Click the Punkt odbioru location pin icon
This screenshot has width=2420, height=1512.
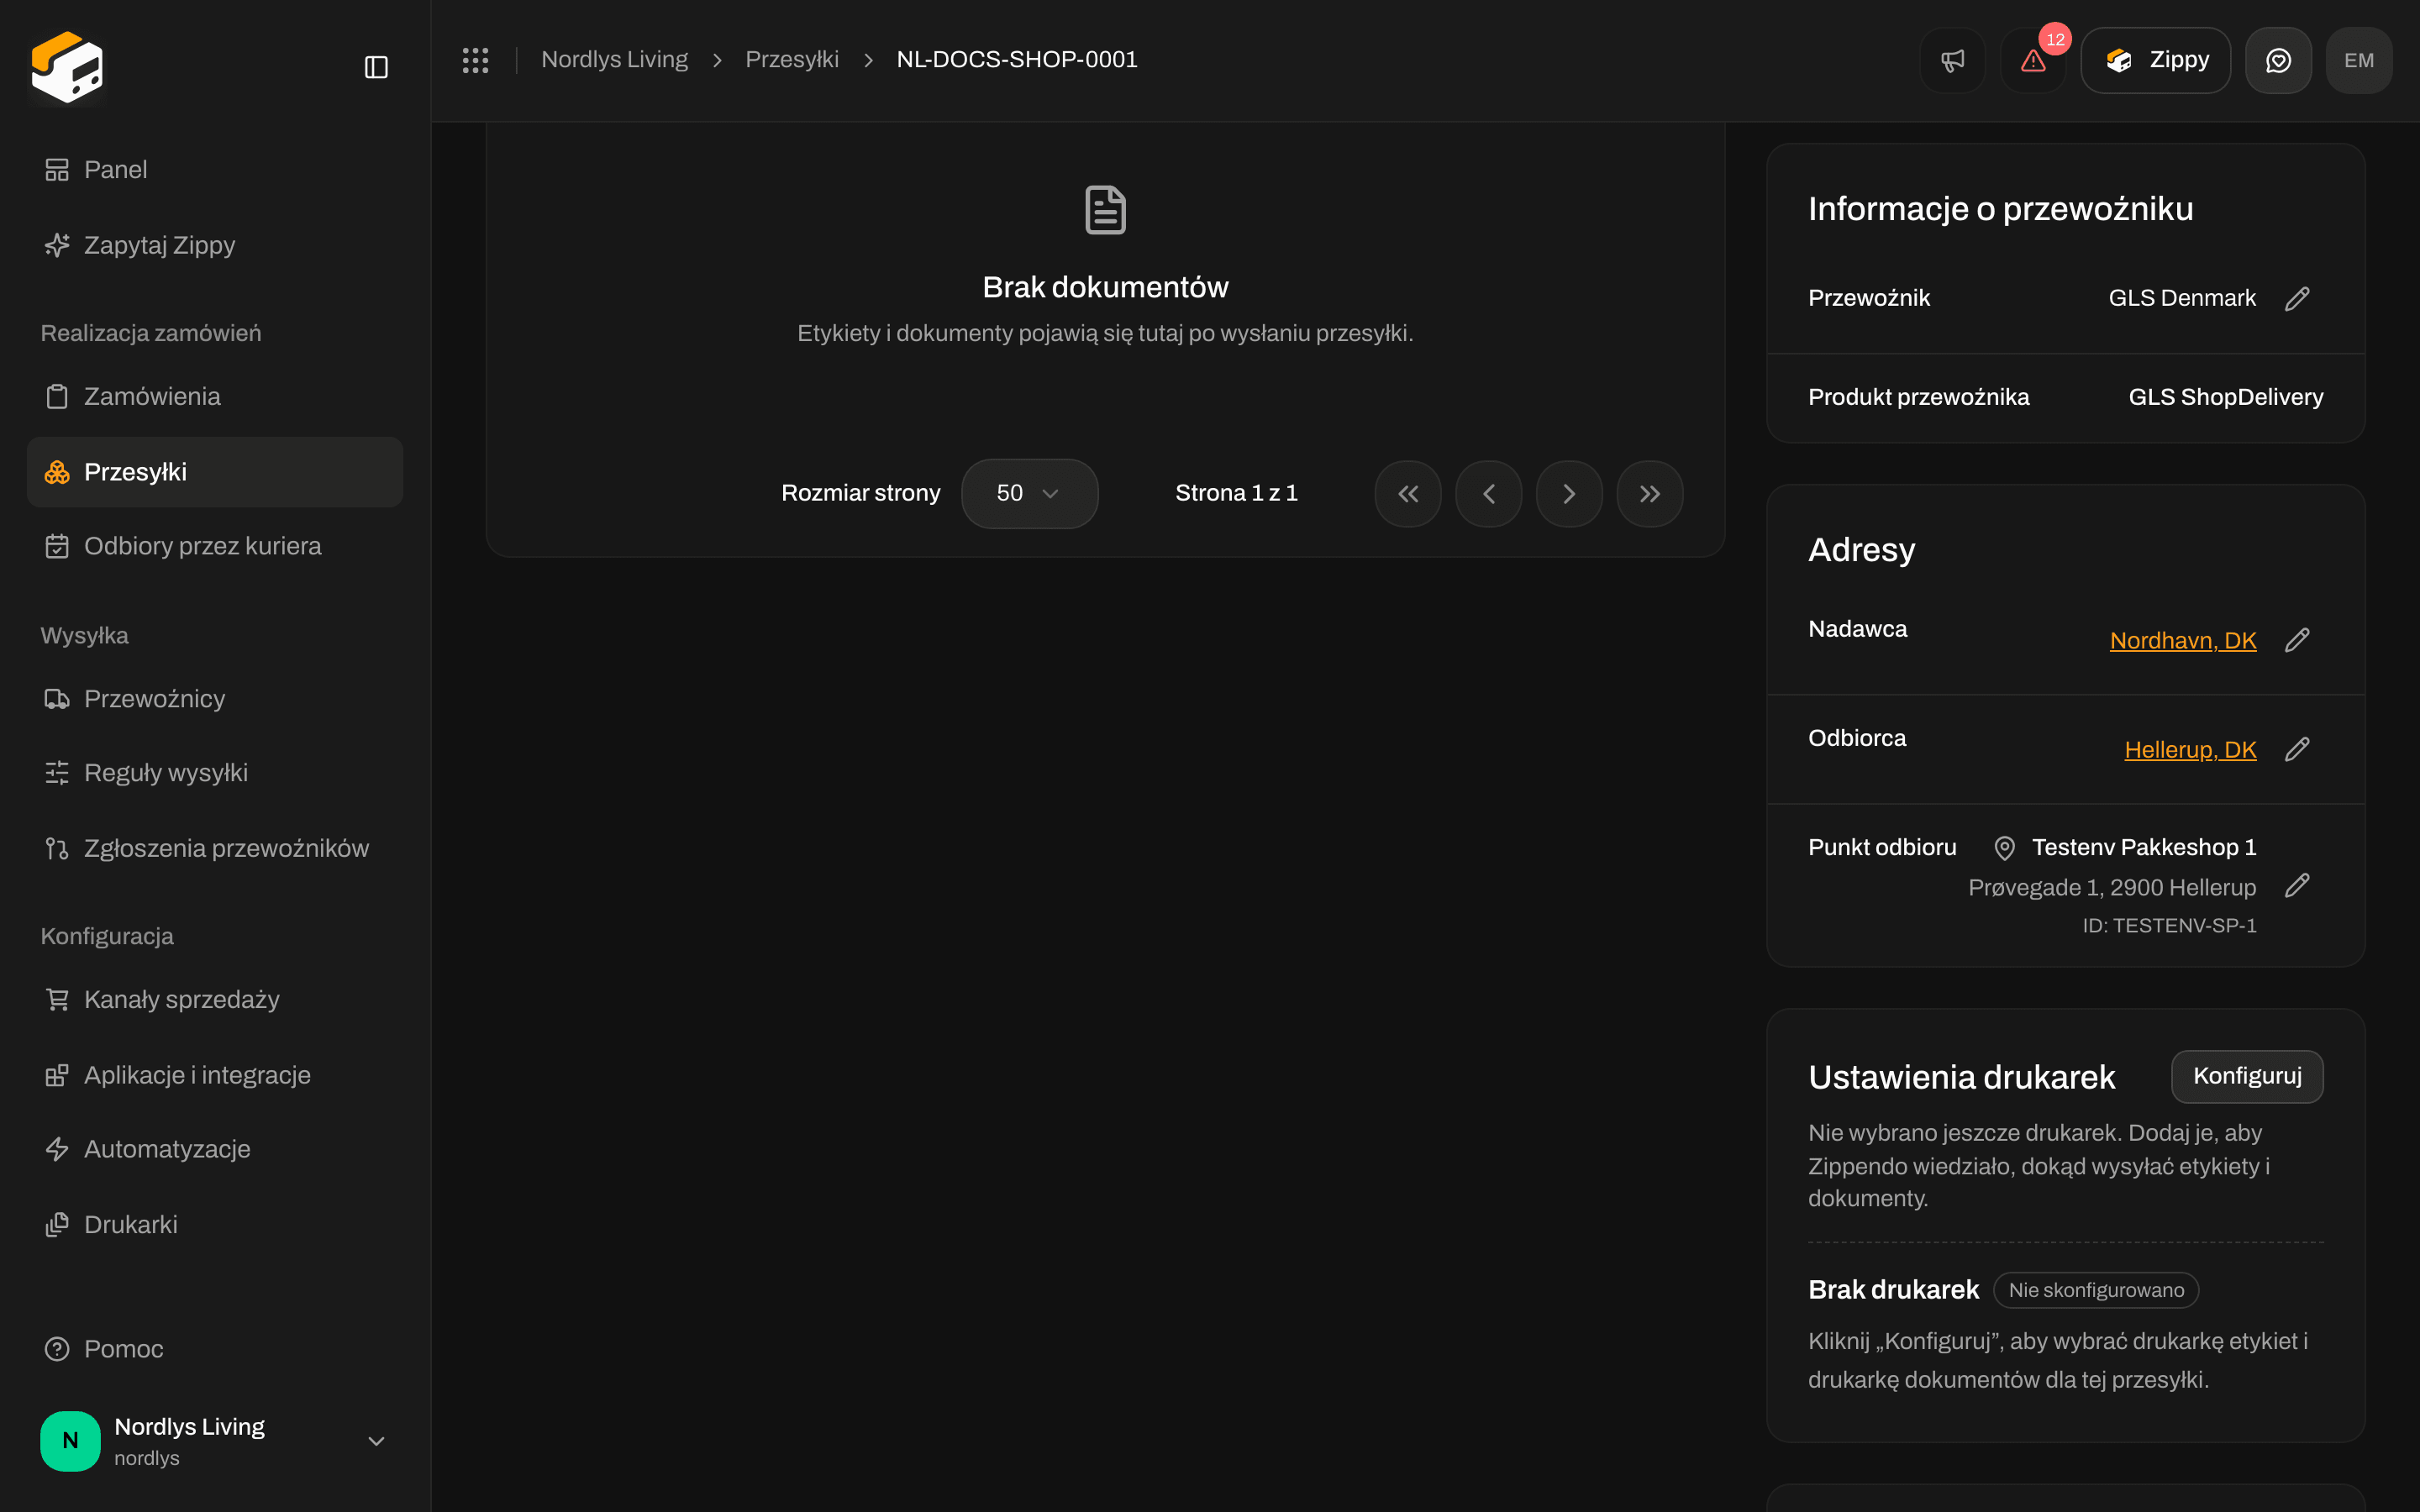point(2004,848)
